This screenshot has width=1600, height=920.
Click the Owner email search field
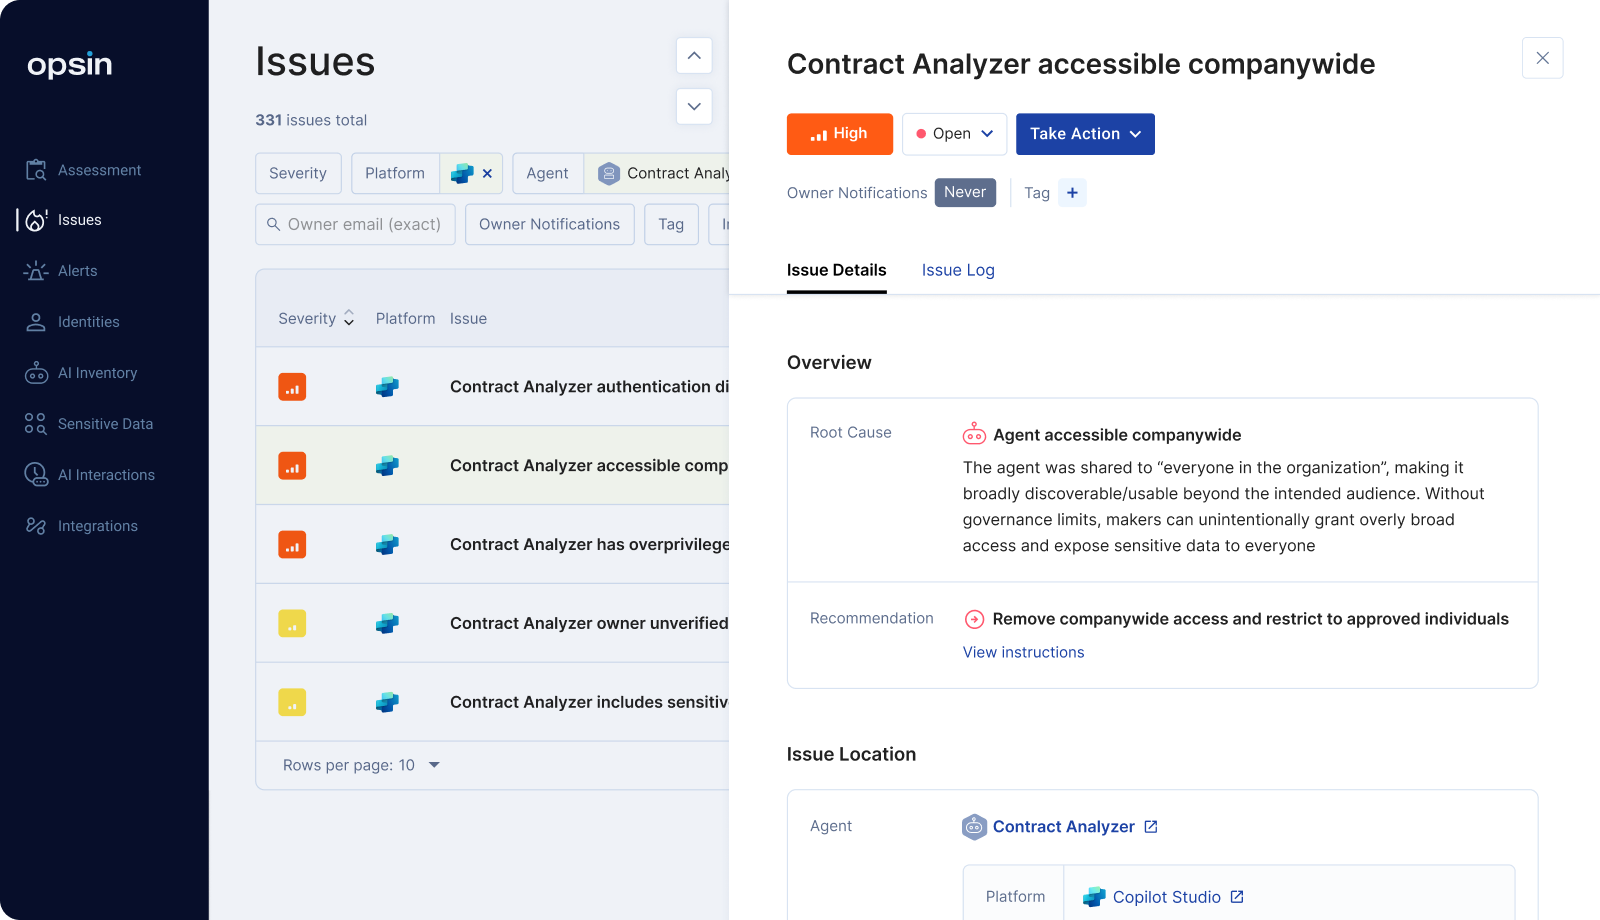point(355,224)
